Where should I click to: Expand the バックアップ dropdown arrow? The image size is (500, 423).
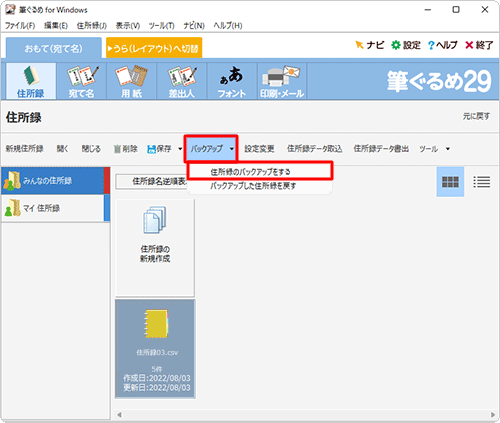coord(232,149)
